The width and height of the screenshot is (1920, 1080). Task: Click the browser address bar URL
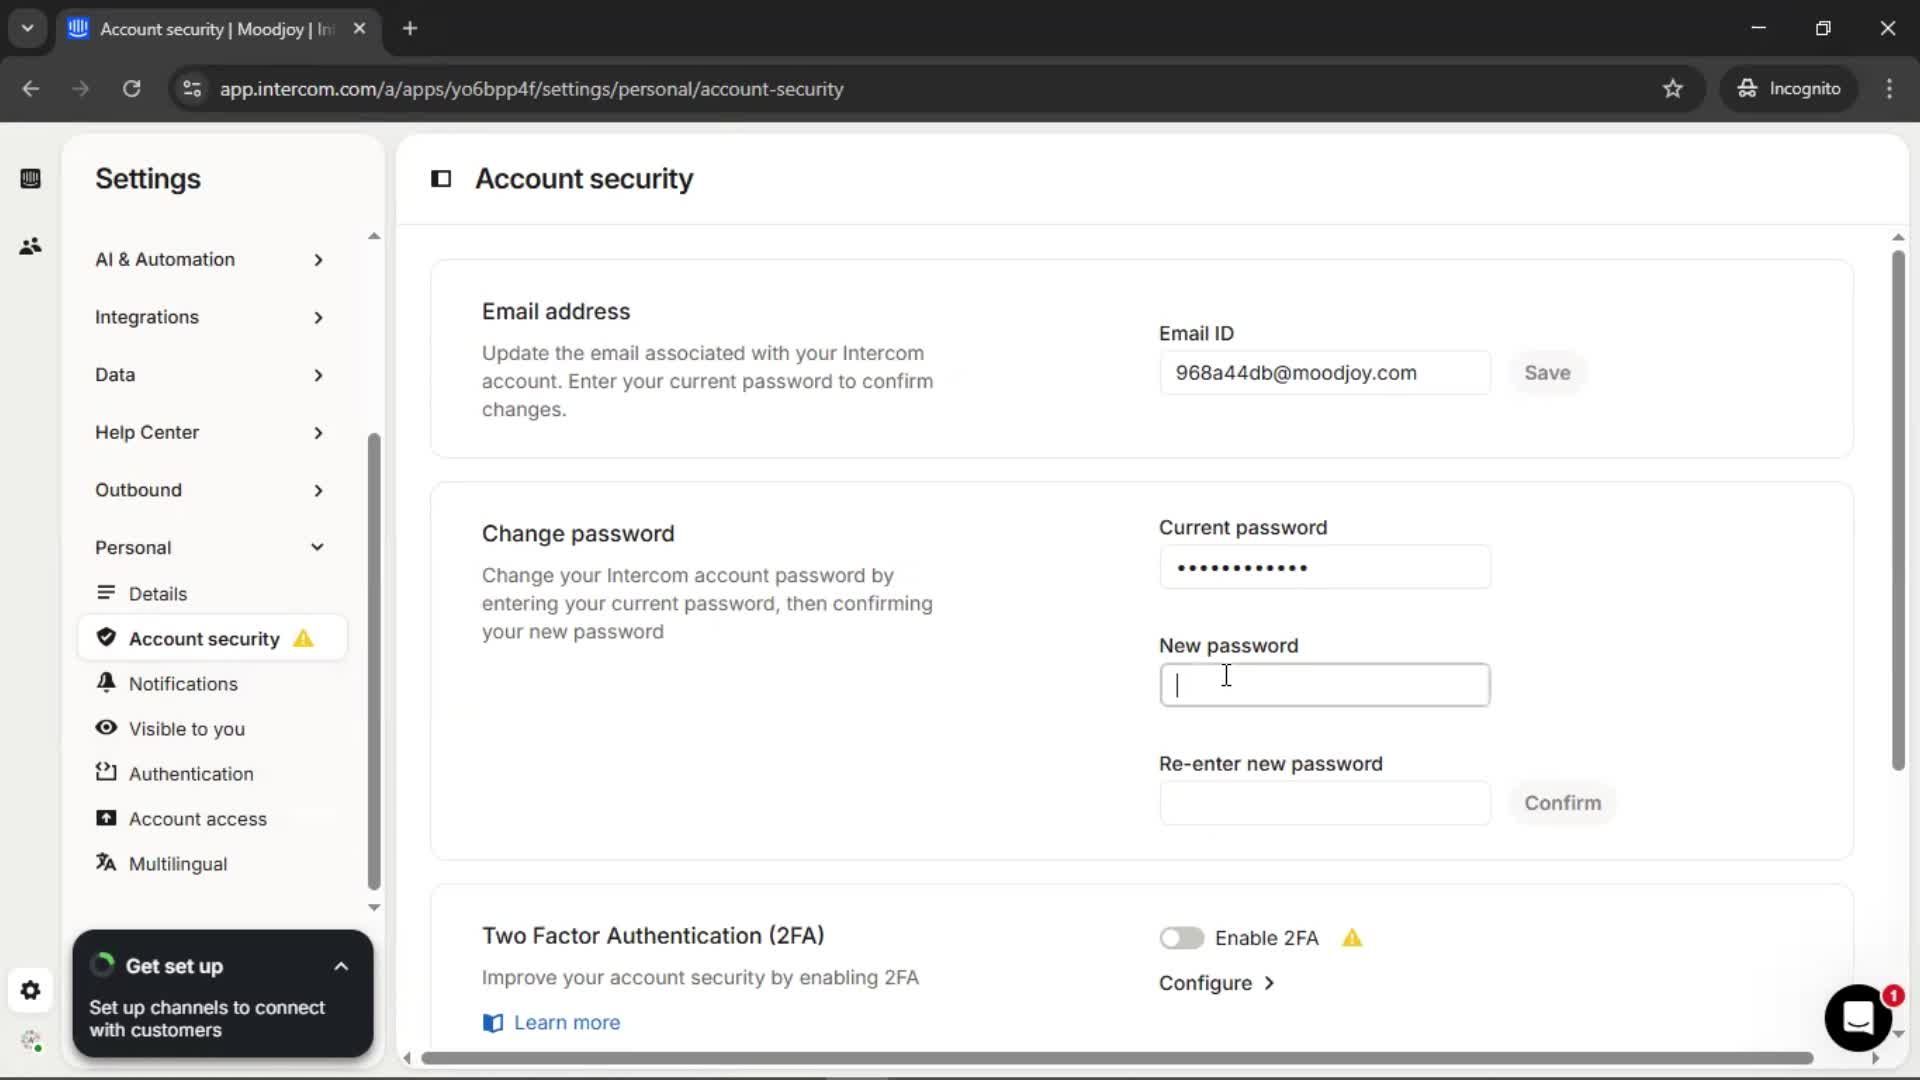[531, 89]
